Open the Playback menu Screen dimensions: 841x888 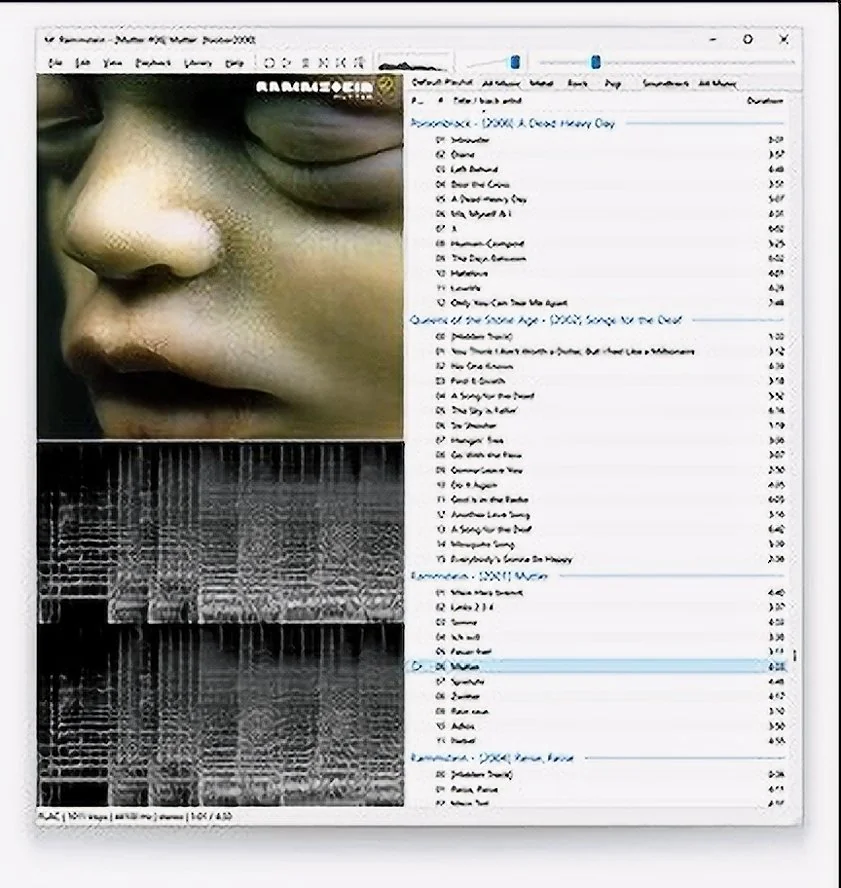(x=153, y=63)
